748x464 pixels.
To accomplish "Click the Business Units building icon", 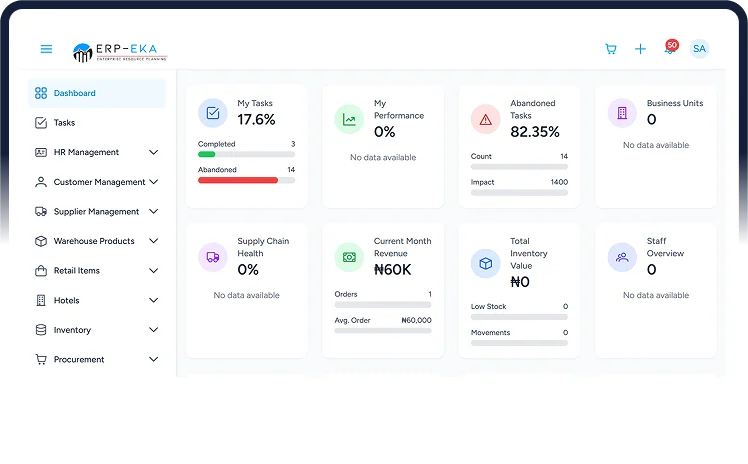I will point(622,113).
